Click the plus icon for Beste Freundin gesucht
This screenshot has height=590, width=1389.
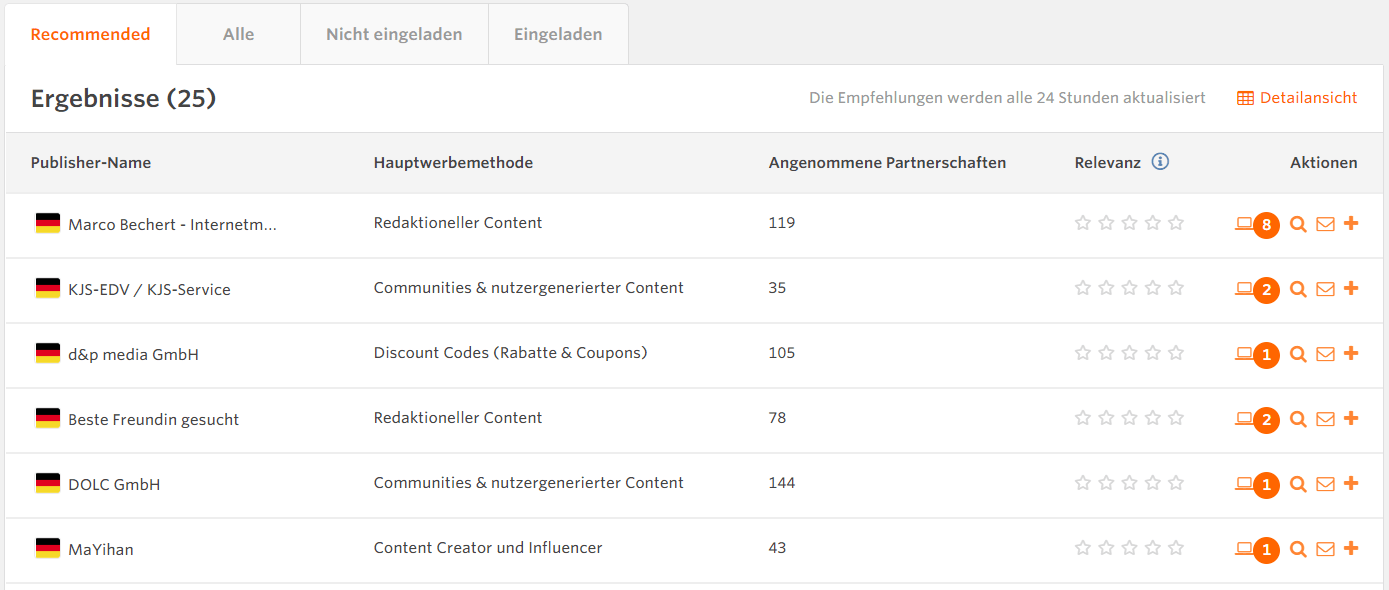pyautogui.click(x=1351, y=418)
